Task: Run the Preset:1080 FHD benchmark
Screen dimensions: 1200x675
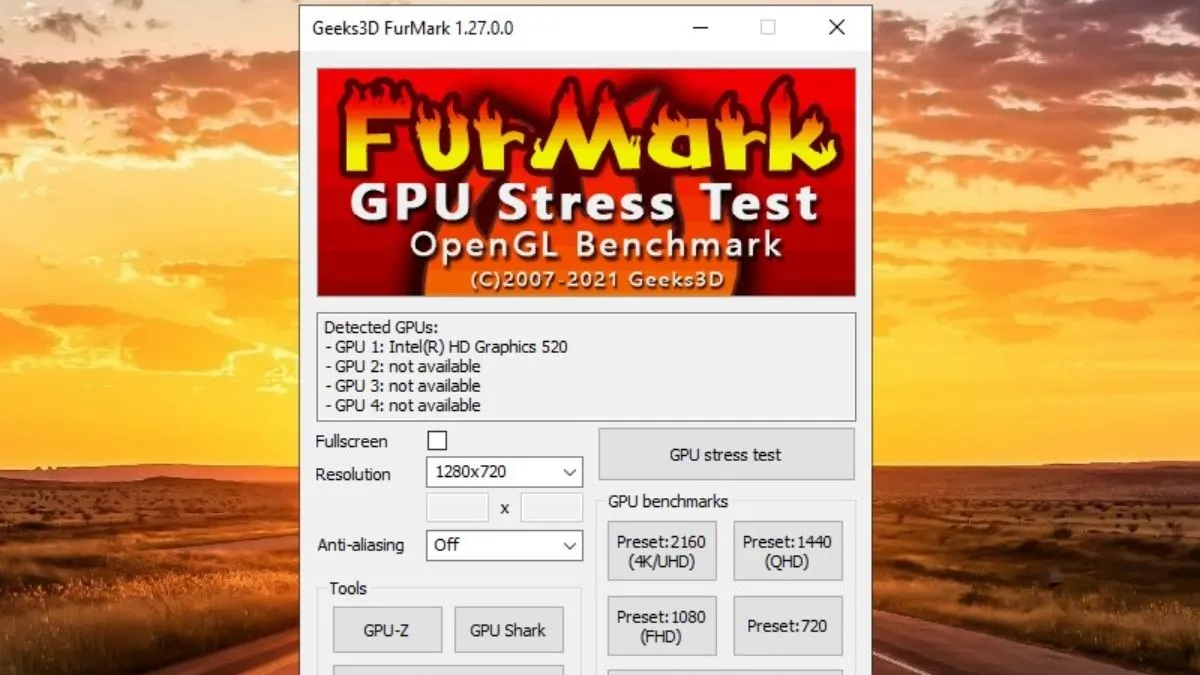Action: tap(661, 626)
